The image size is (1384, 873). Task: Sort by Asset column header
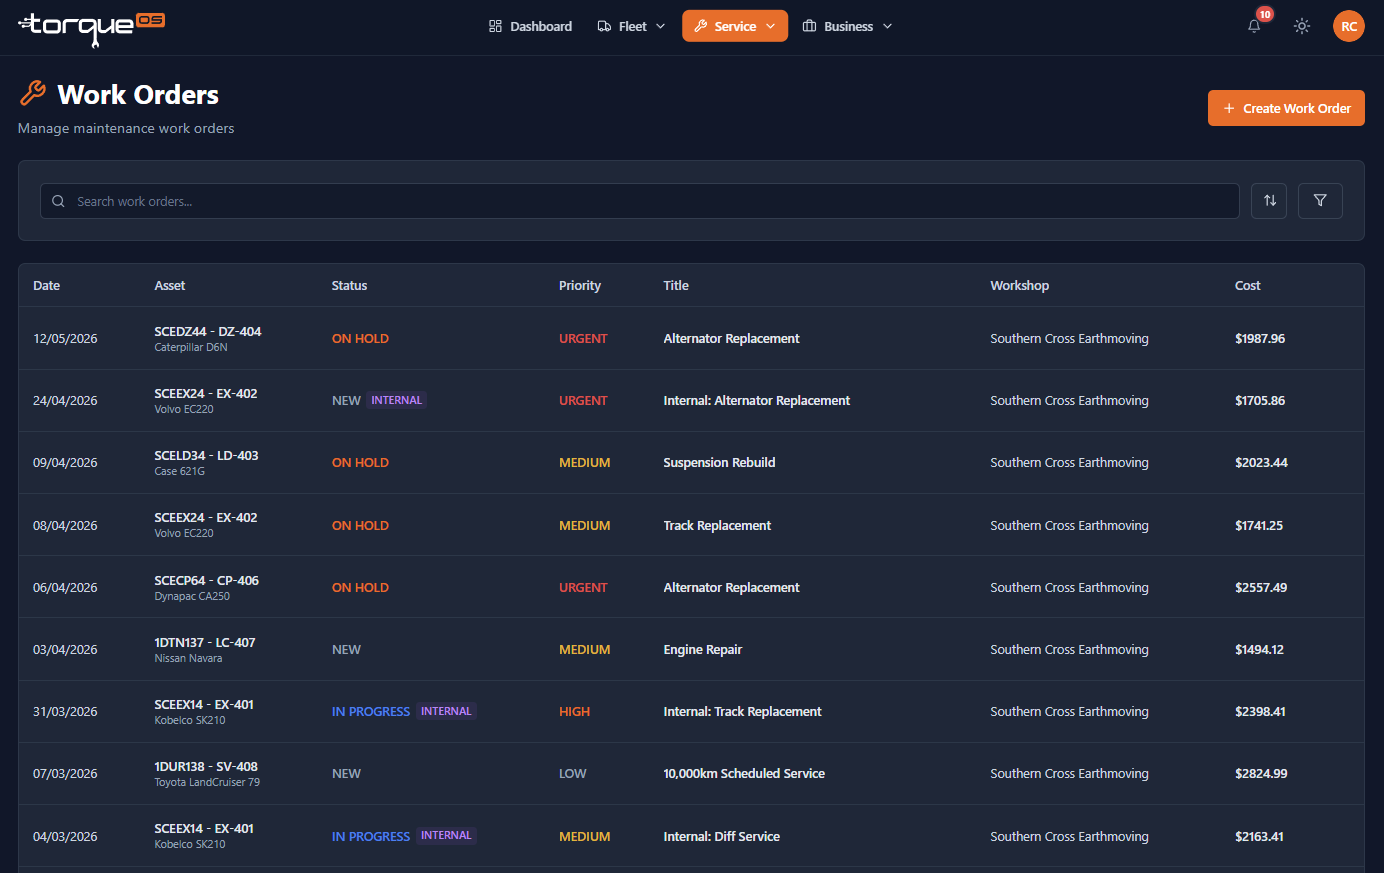coord(170,285)
